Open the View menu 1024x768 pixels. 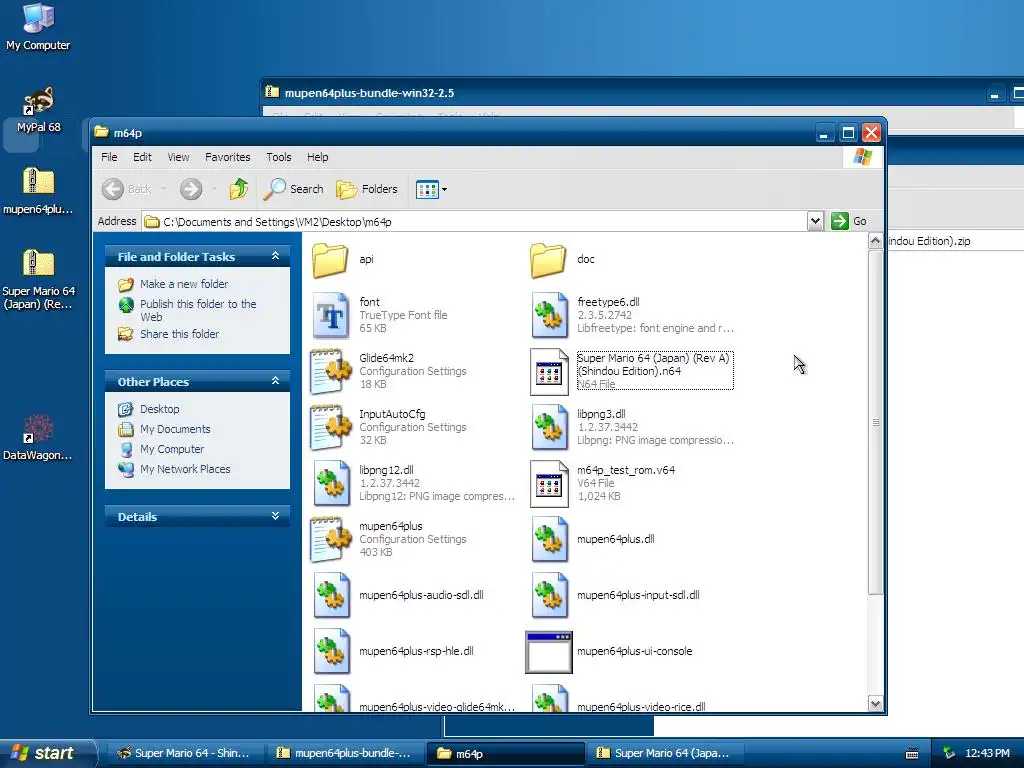[178, 157]
